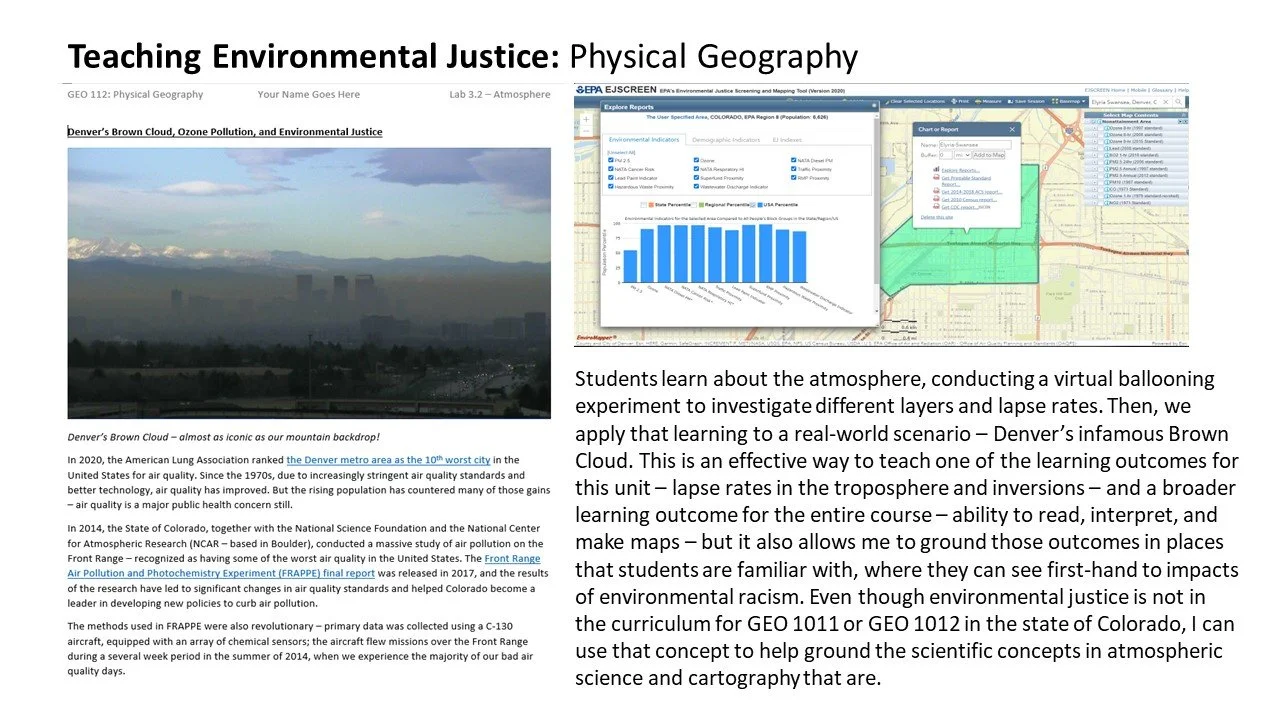Open the EJ Indexes tab
1280x720 pixels.
click(x=788, y=140)
